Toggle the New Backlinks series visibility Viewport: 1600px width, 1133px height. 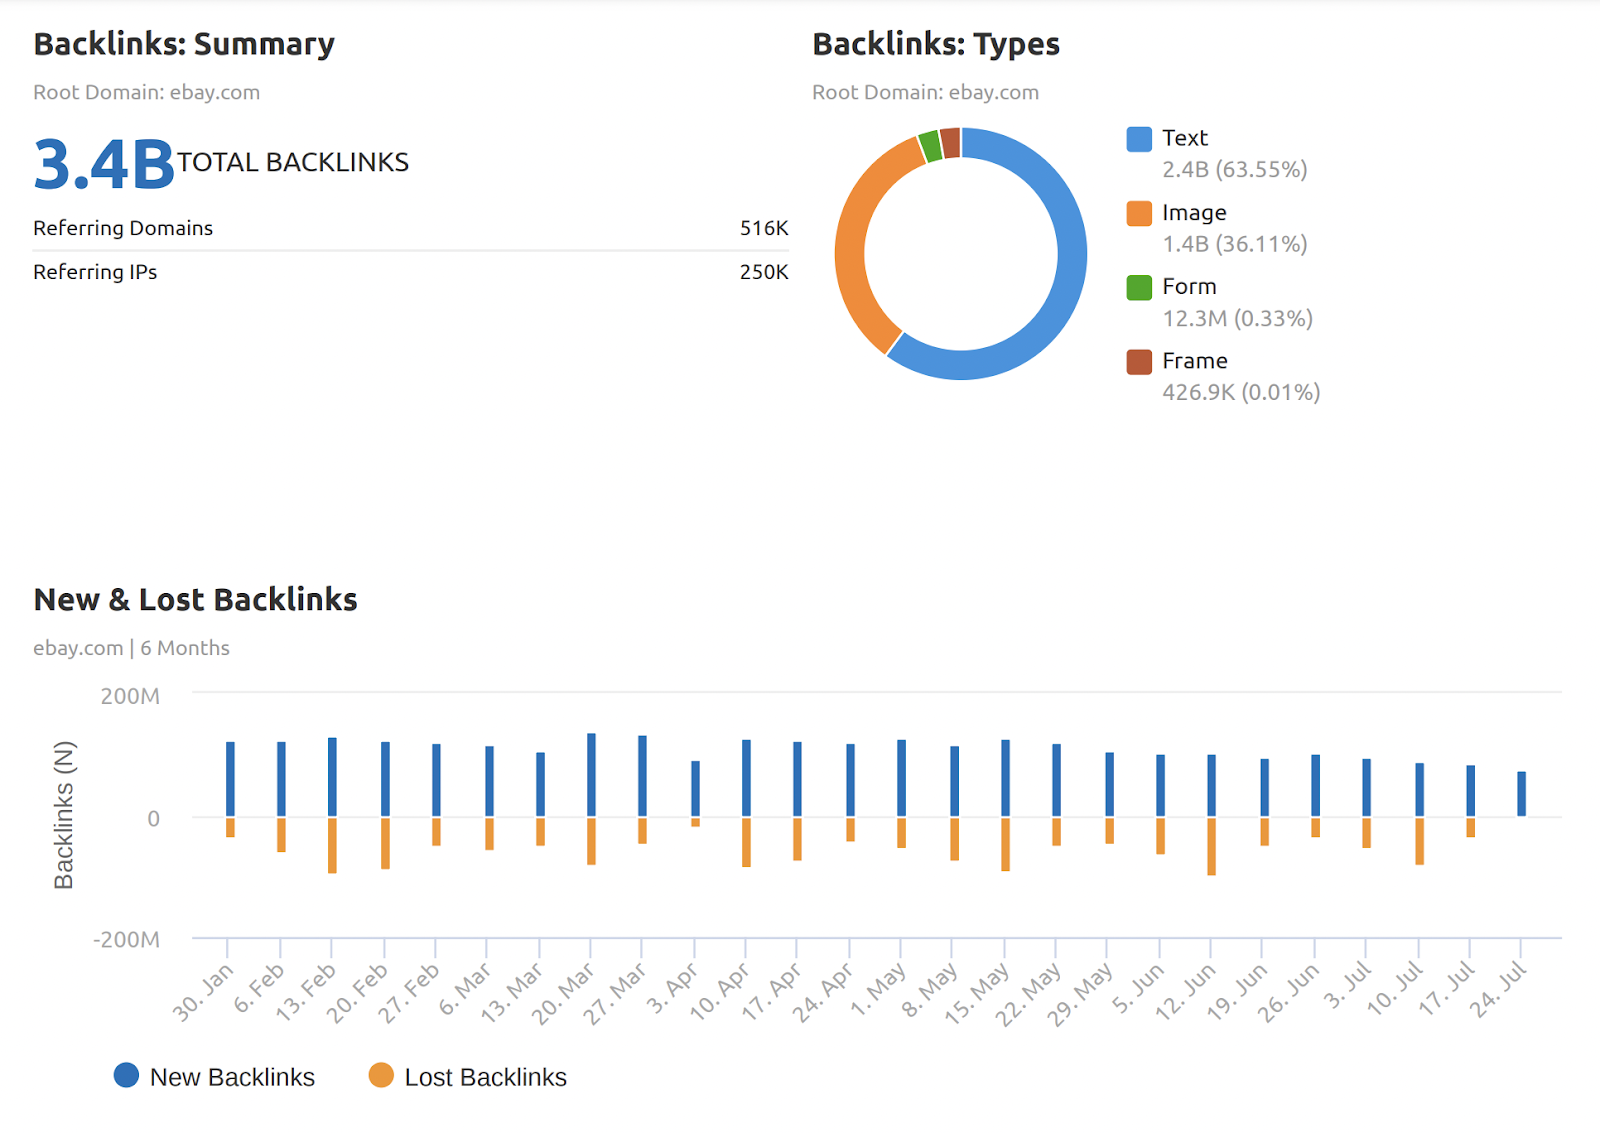coord(231,1076)
